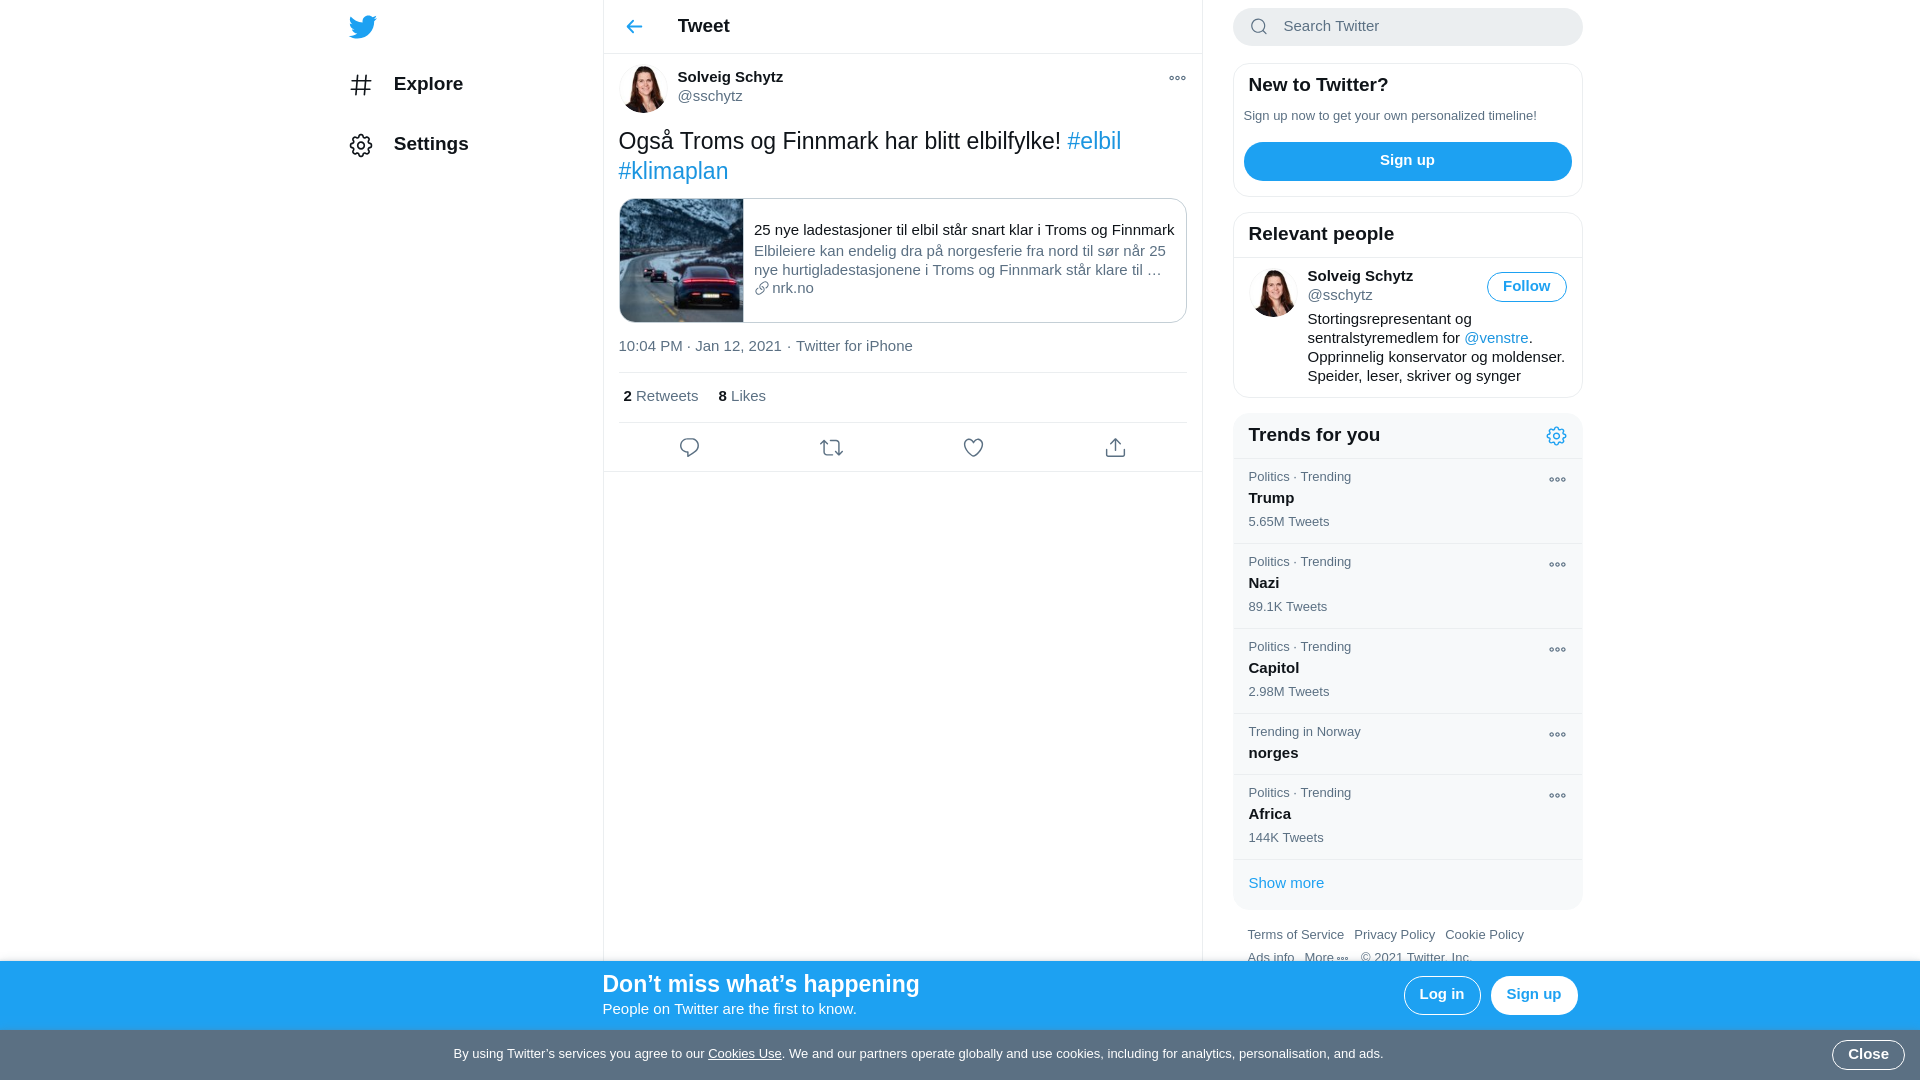
Task: Expand options for the Africa trend
Action: pyautogui.click(x=1557, y=796)
